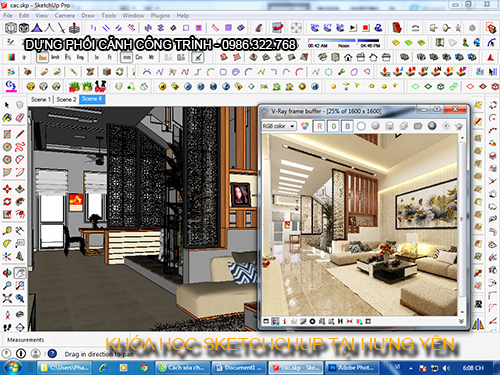Choose the Rotate tool

click(7, 202)
